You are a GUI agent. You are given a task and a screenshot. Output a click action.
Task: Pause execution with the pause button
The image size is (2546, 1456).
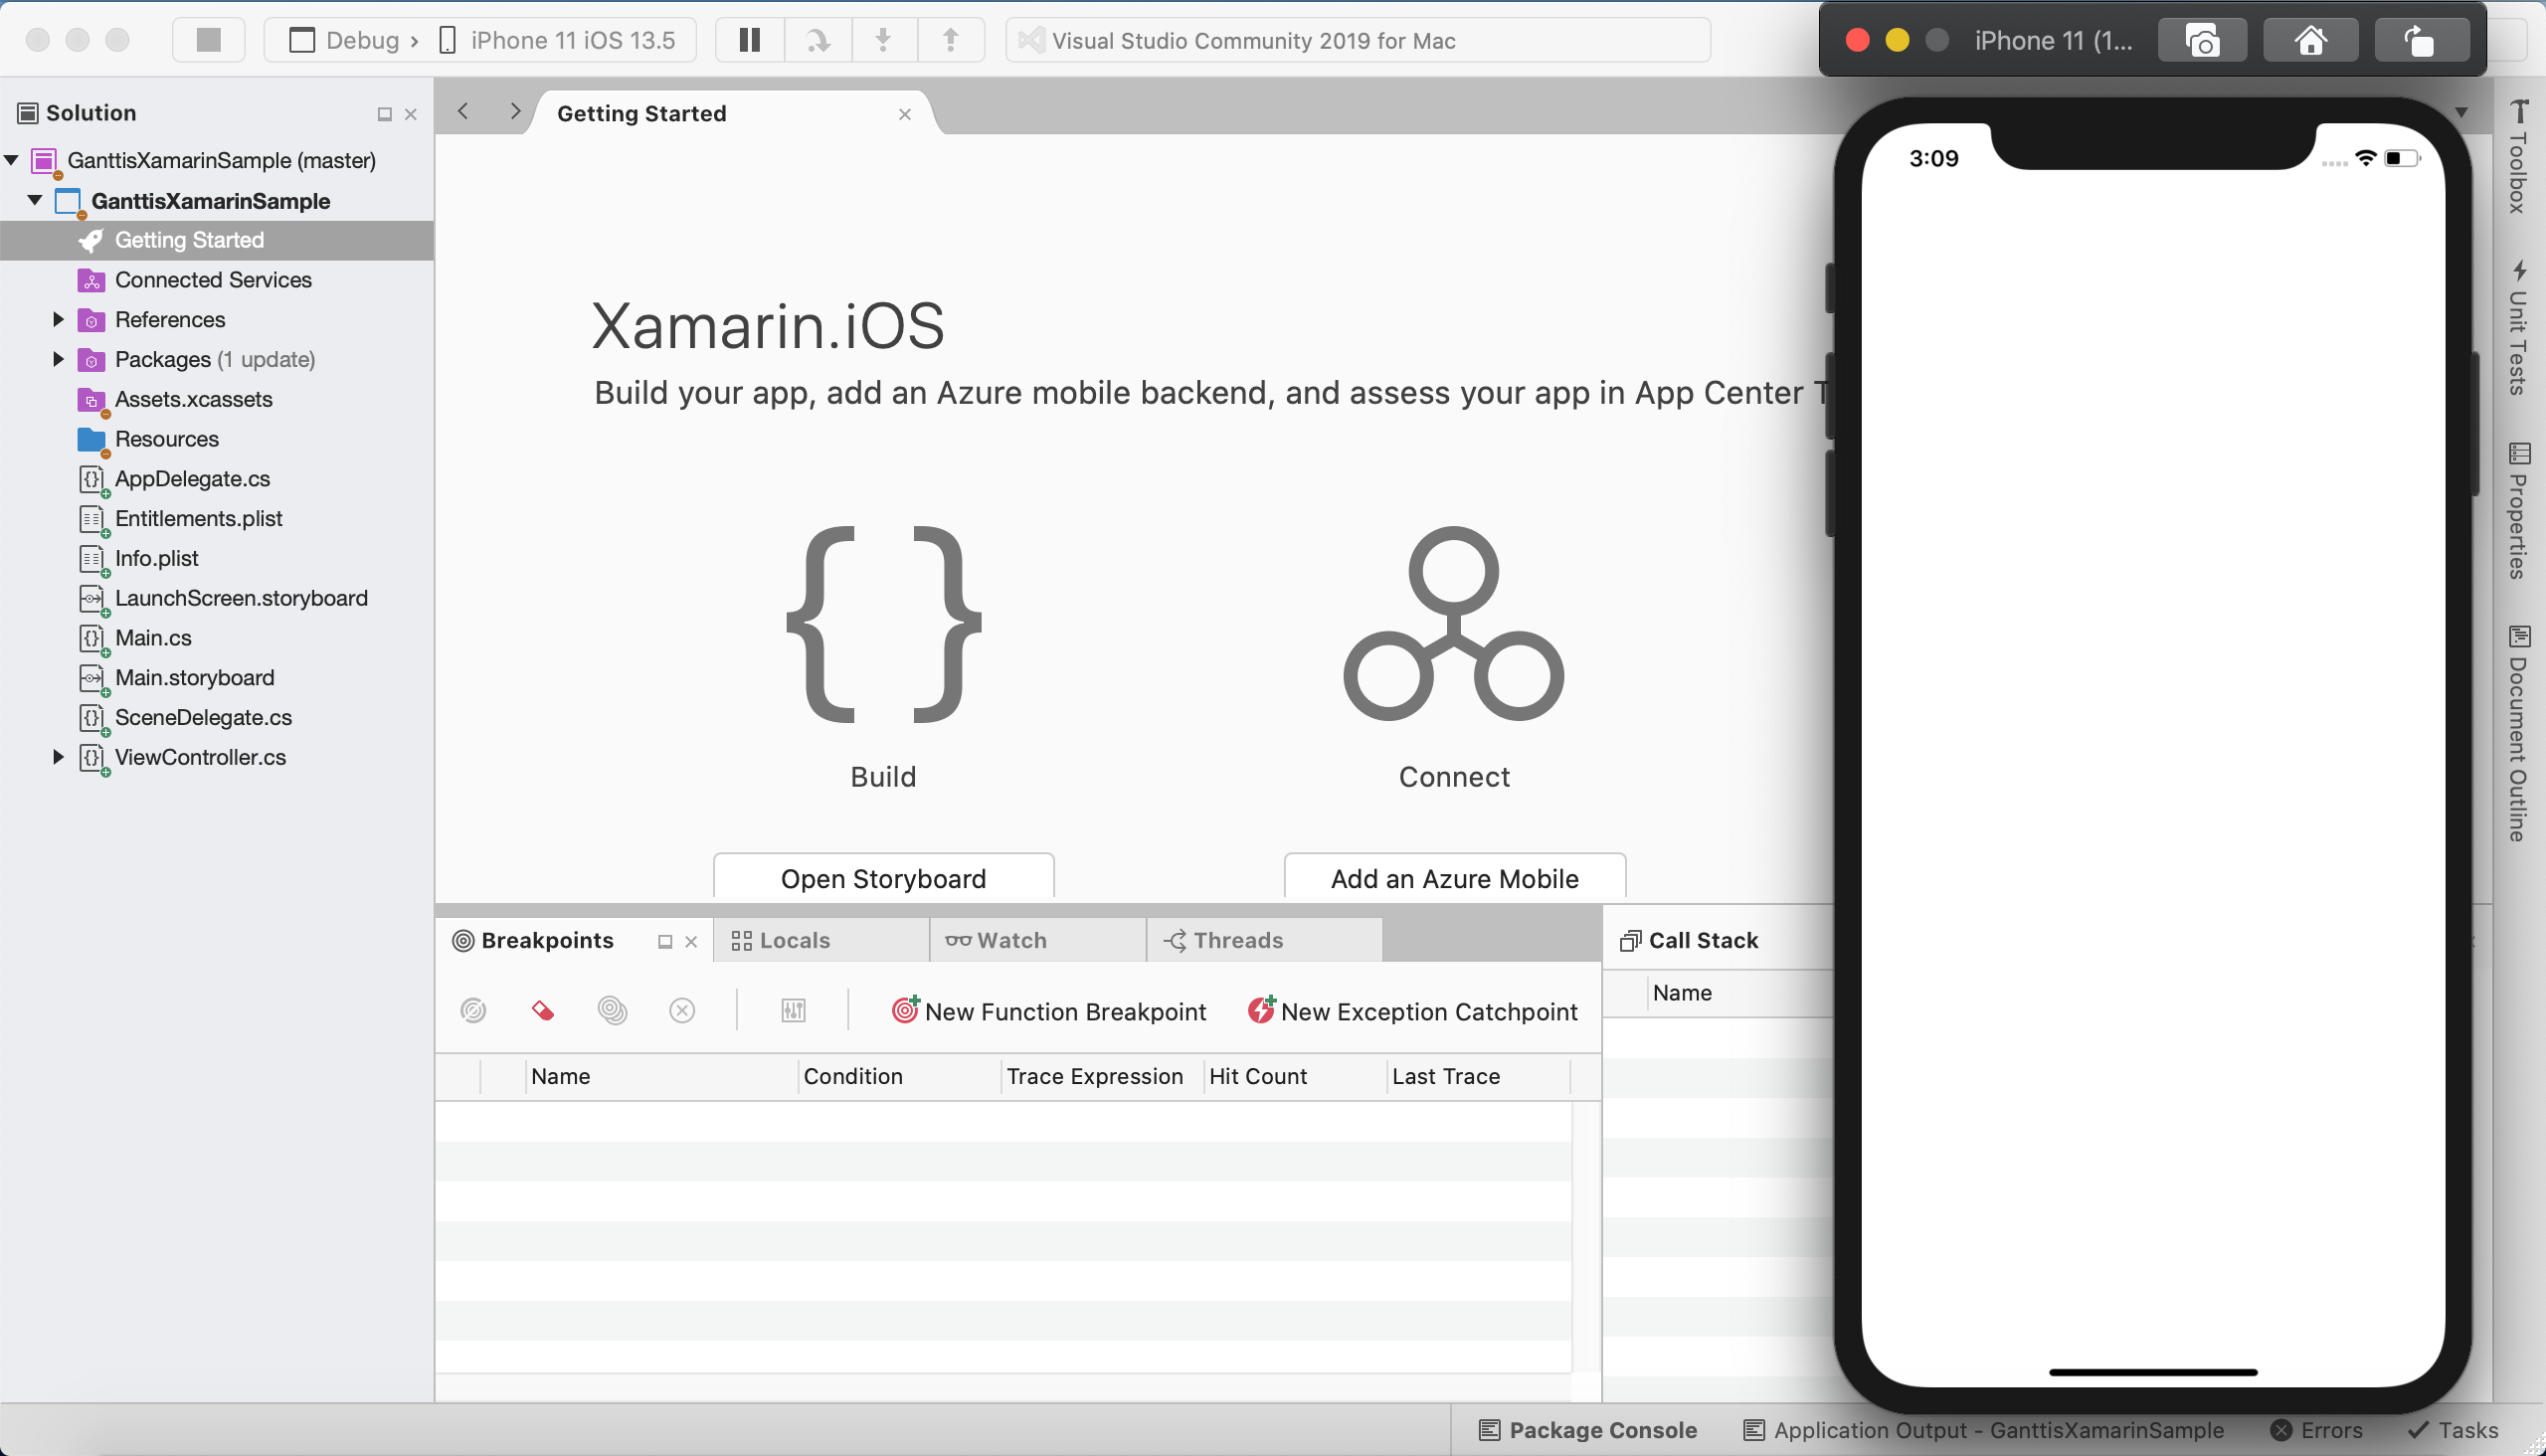[749, 40]
